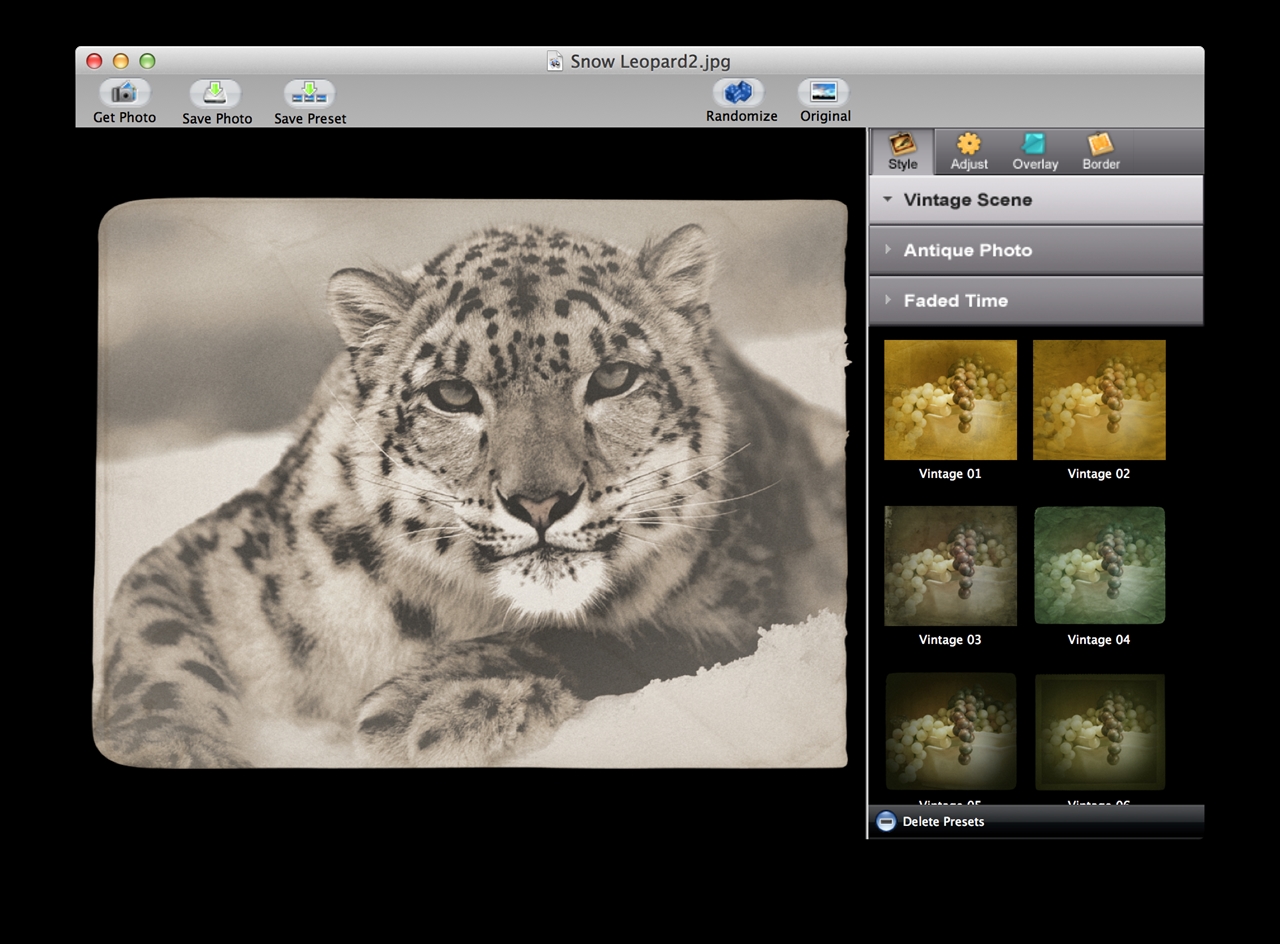
Task: Open the Adjust tab
Action: pos(969,152)
